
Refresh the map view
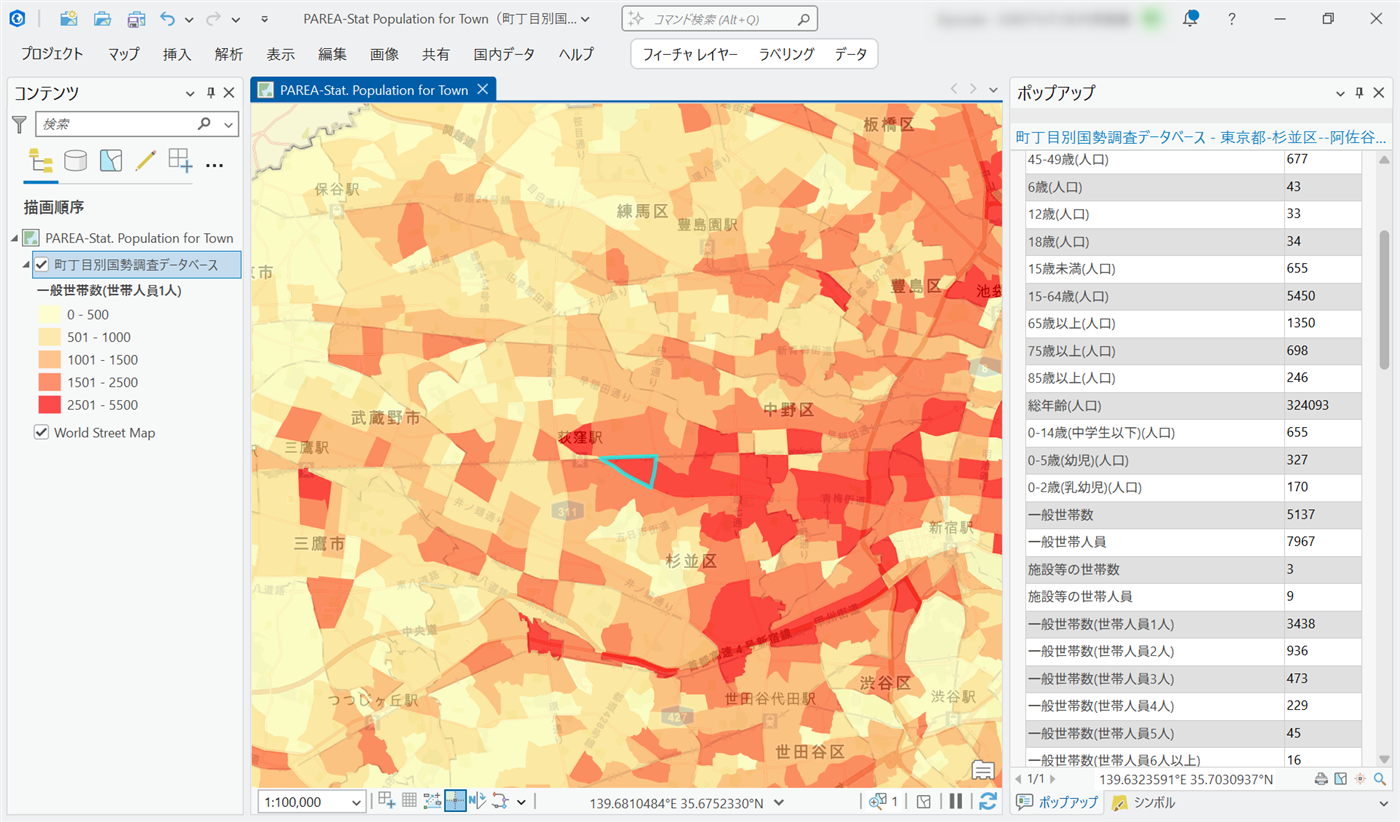tap(988, 801)
